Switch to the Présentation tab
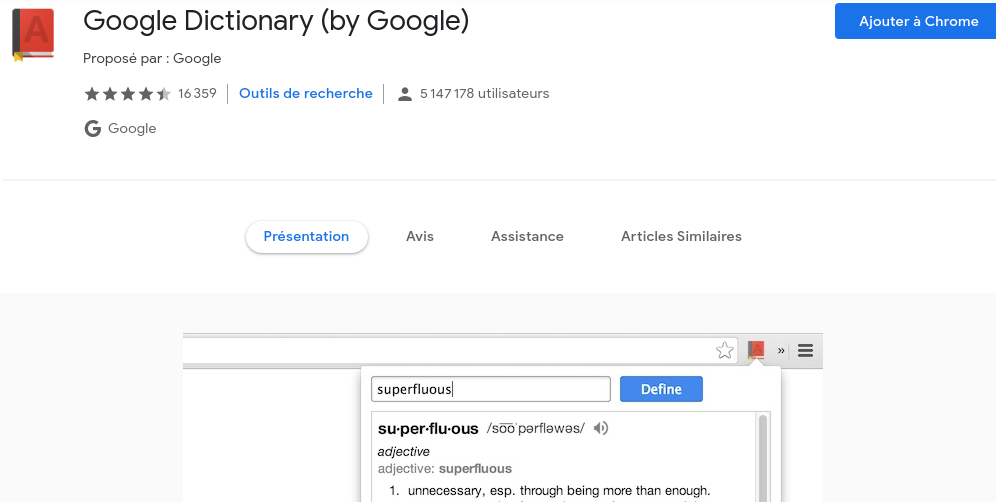996x502 pixels. [306, 237]
